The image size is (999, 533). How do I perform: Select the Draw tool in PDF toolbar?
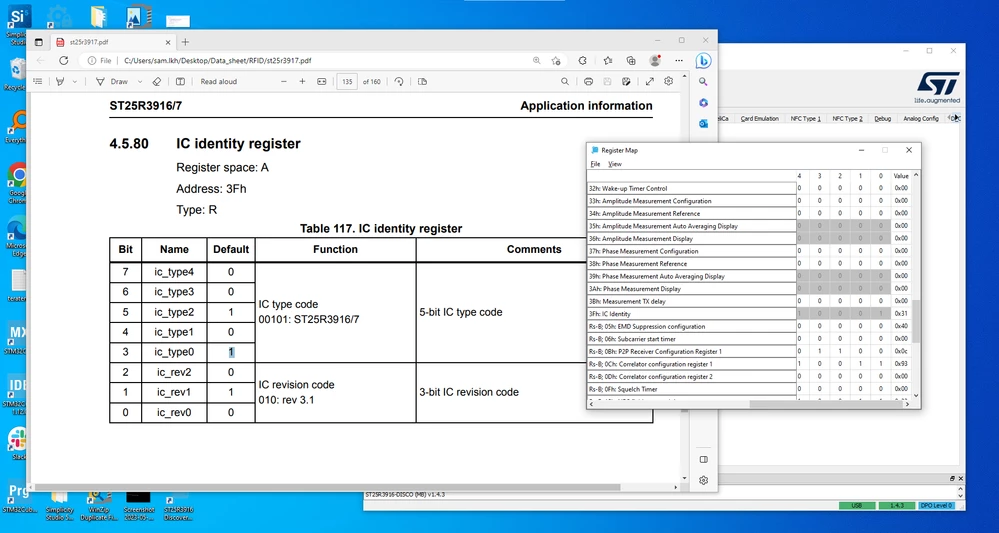tap(111, 82)
